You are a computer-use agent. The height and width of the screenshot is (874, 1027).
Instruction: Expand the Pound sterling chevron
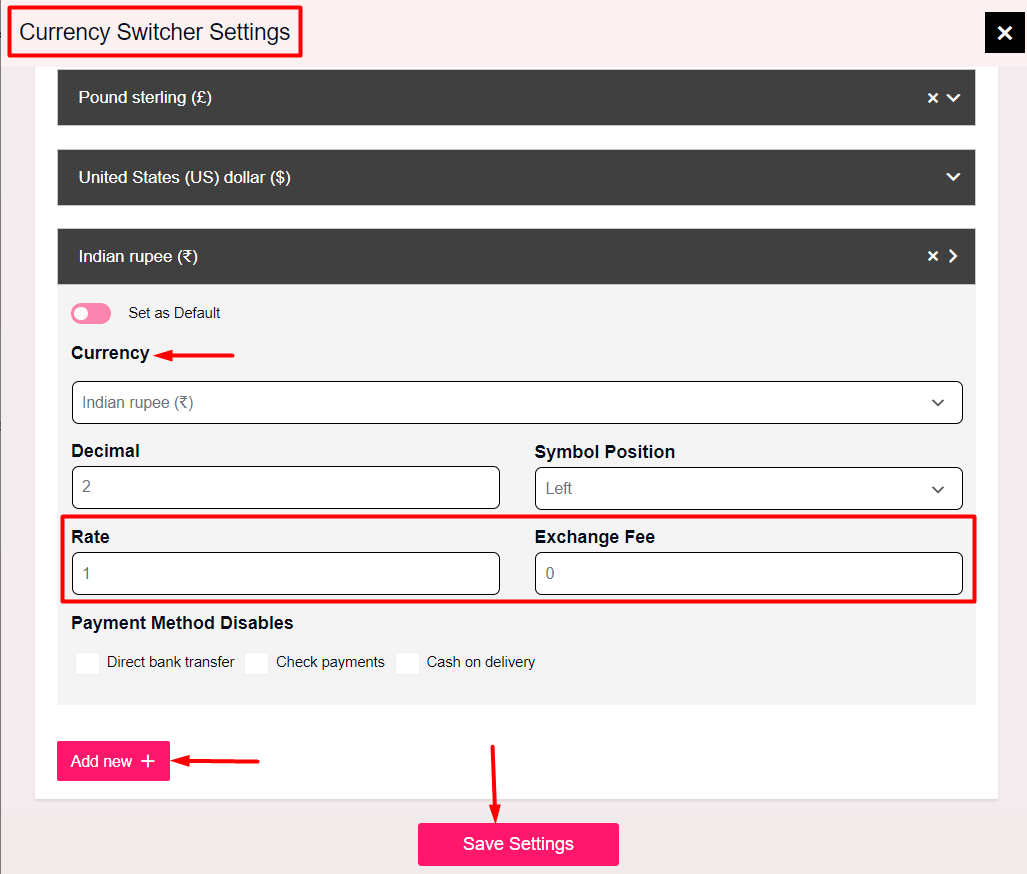pyautogui.click(x=953, y=98)
